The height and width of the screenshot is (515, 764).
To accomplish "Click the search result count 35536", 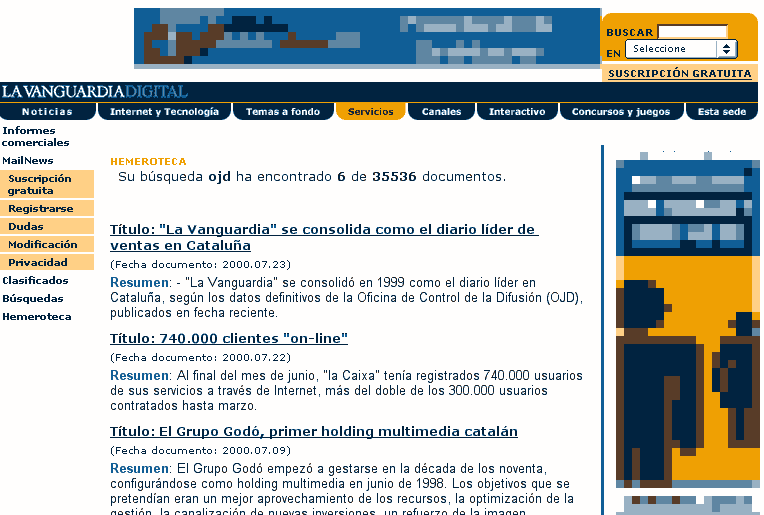I will pos(394,176).
